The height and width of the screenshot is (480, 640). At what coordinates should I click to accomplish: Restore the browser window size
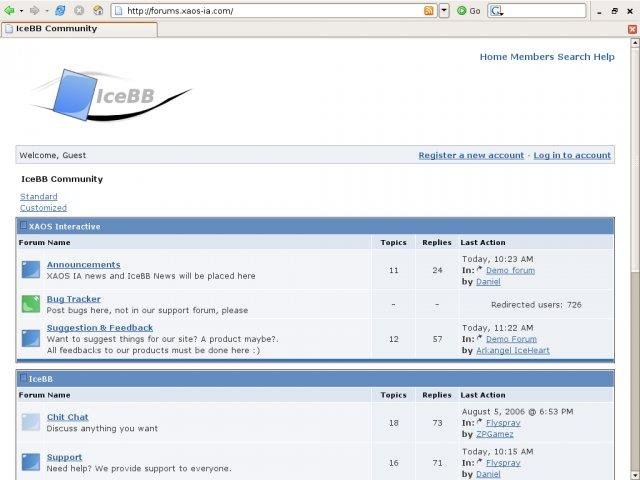pos(614,11)
